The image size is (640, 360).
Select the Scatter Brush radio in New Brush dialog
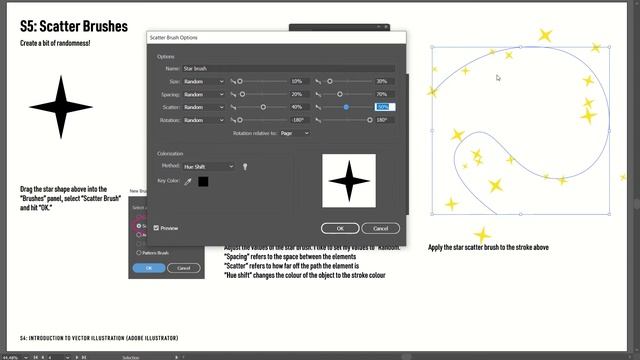tap(139, 226)
